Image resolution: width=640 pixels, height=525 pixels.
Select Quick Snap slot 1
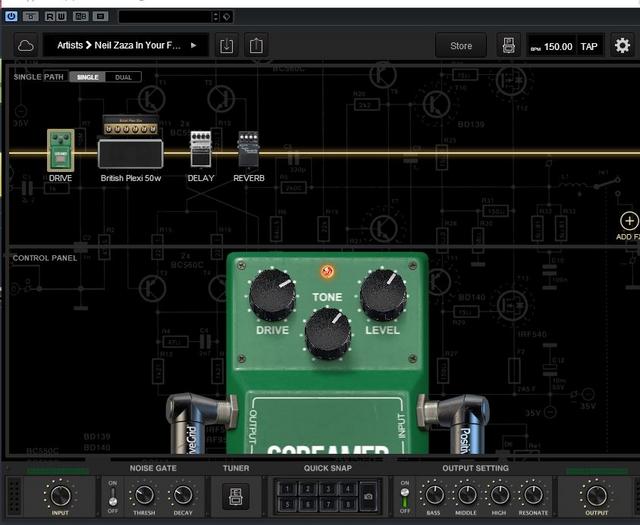click(x=287, y=489)
